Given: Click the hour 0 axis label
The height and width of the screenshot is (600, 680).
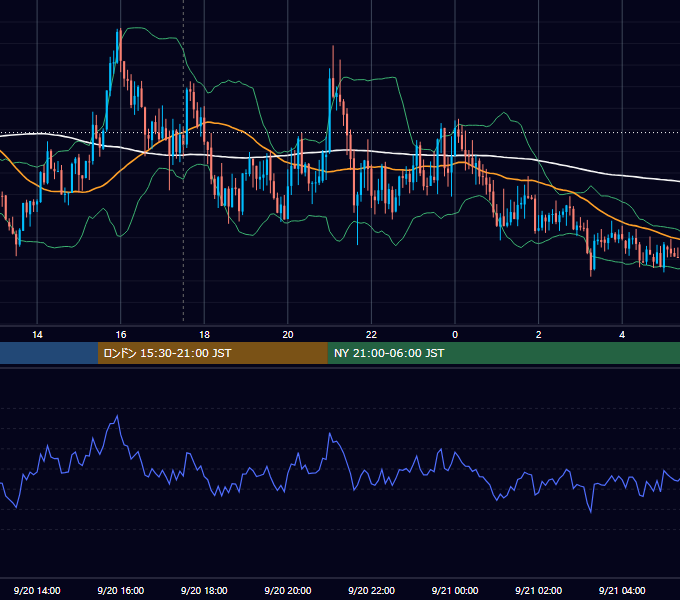Looking at the screenshot, I should (x=455, y=335).
